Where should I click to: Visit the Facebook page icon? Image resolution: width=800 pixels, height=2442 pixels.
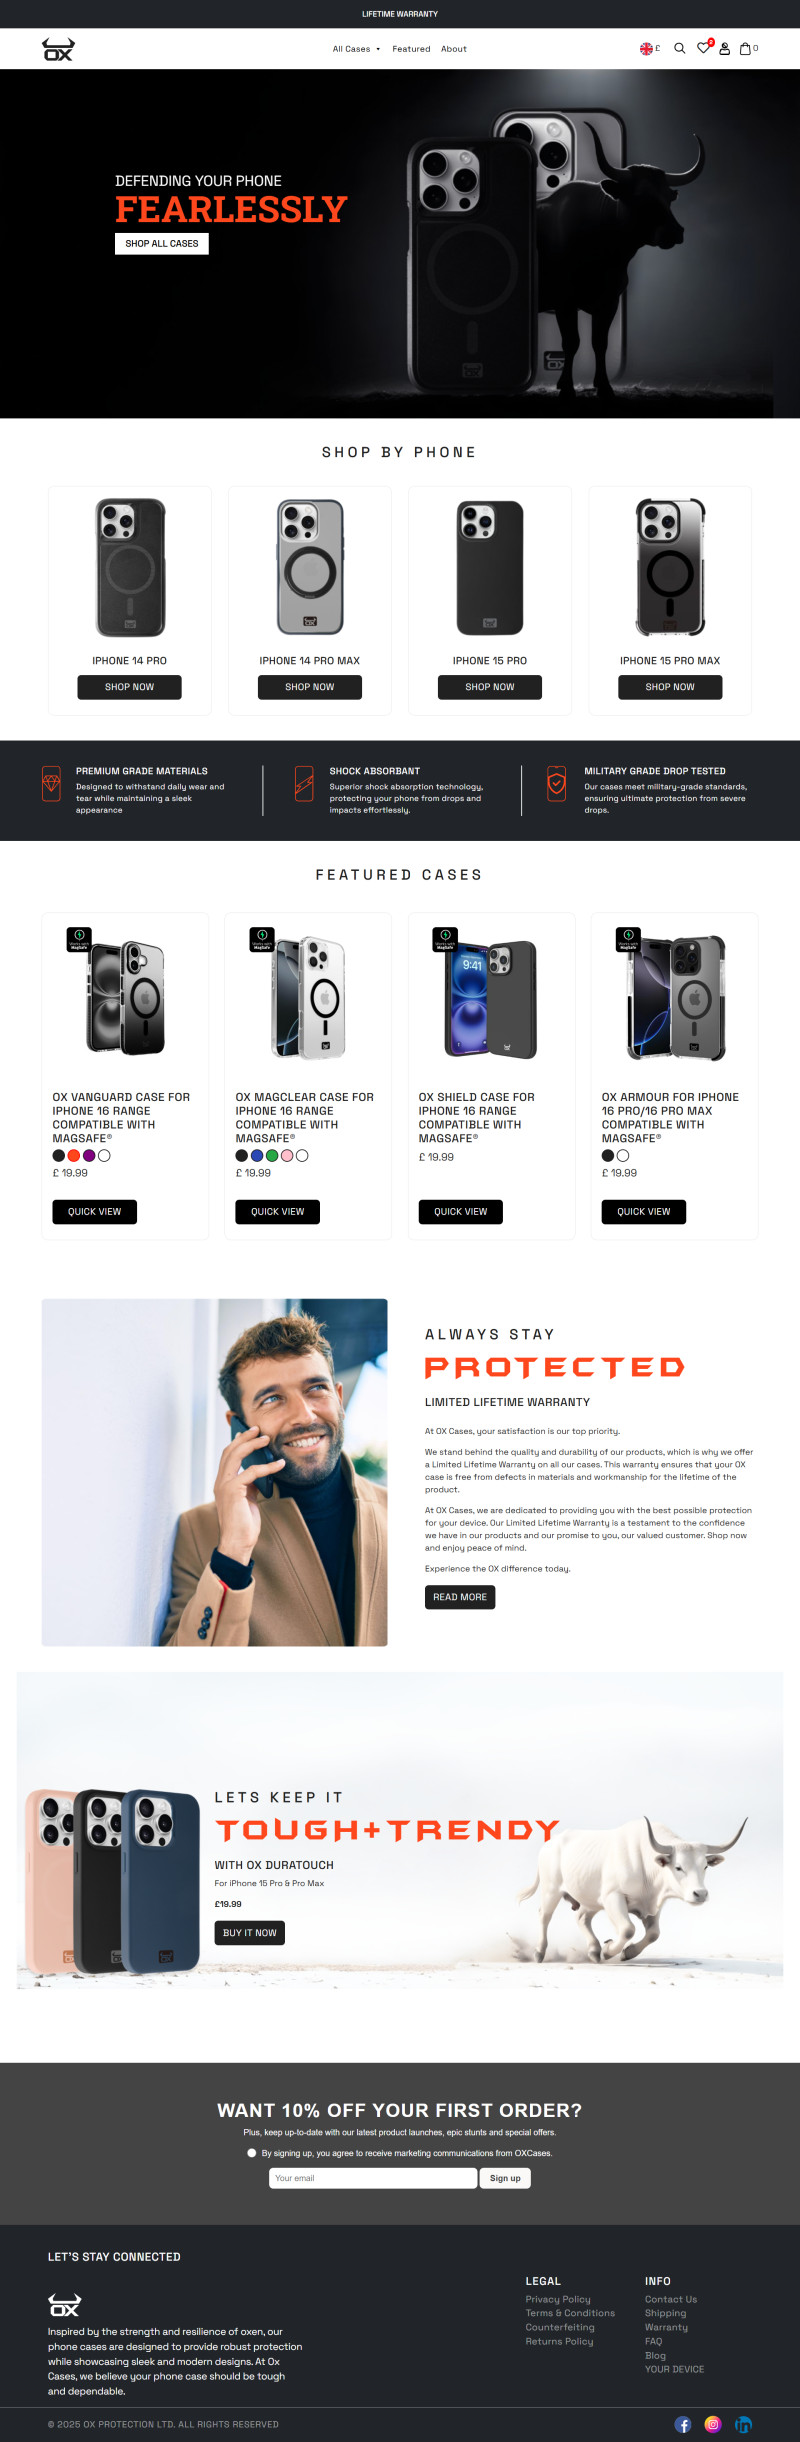click(x=683, y=2423)
